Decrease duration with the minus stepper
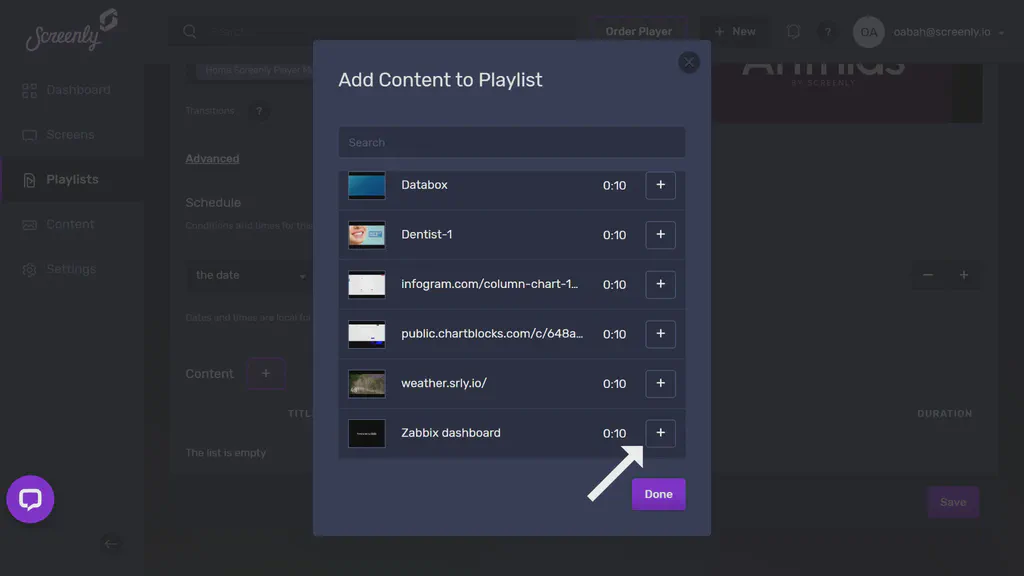Image resolution: width=1024 pixels, height=576 pixels. pos(927,274)
